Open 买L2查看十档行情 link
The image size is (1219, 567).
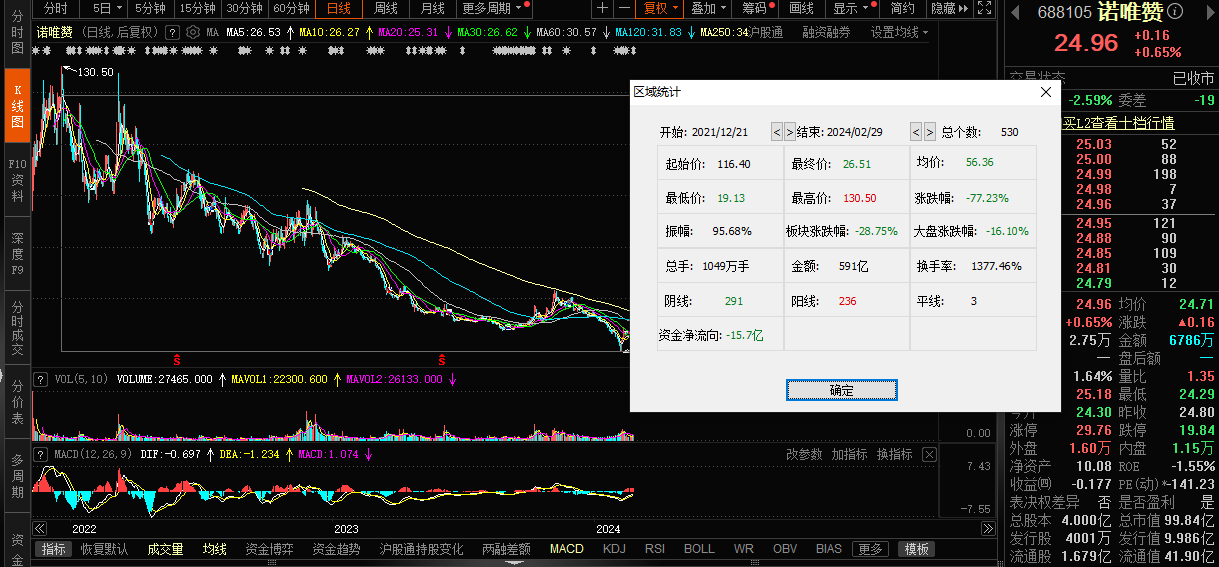click(x=1117, y=123)
